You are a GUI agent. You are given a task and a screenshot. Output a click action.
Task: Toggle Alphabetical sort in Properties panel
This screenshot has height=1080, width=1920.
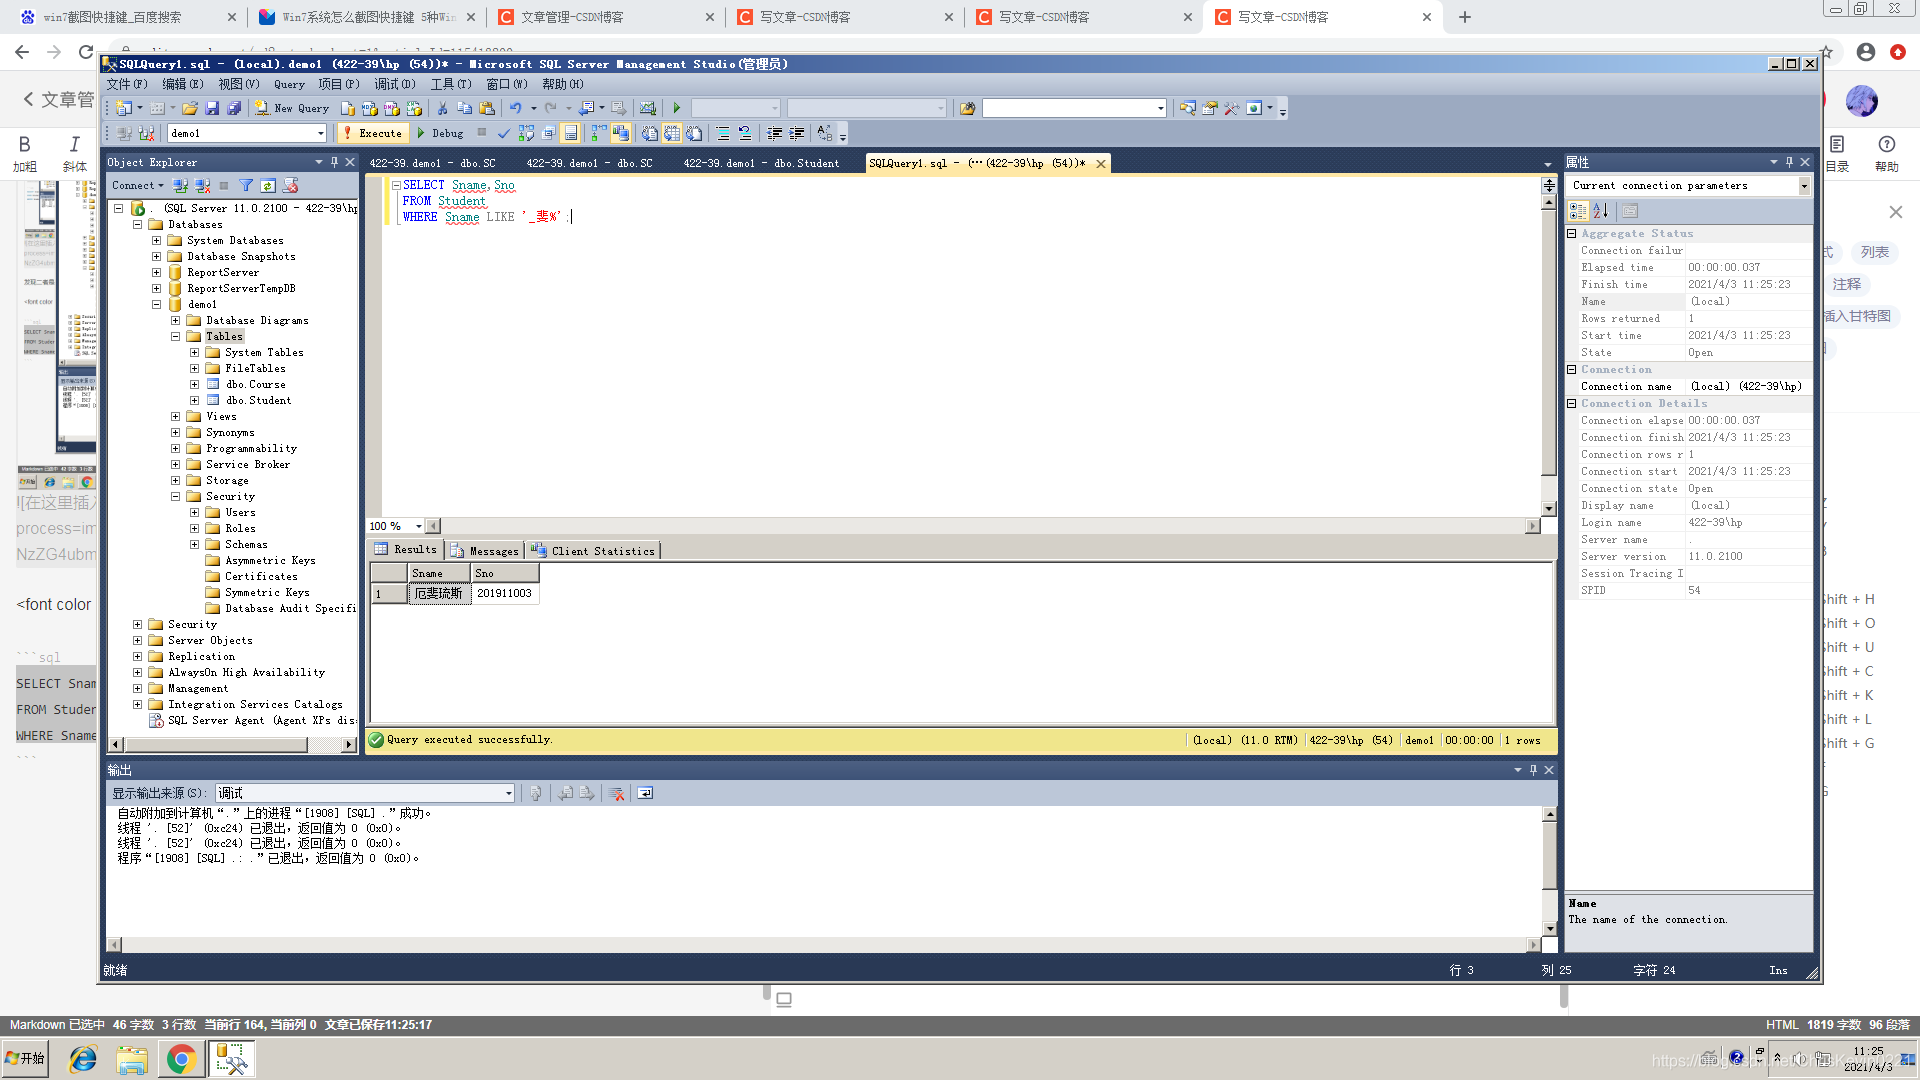coord(1600,211)
